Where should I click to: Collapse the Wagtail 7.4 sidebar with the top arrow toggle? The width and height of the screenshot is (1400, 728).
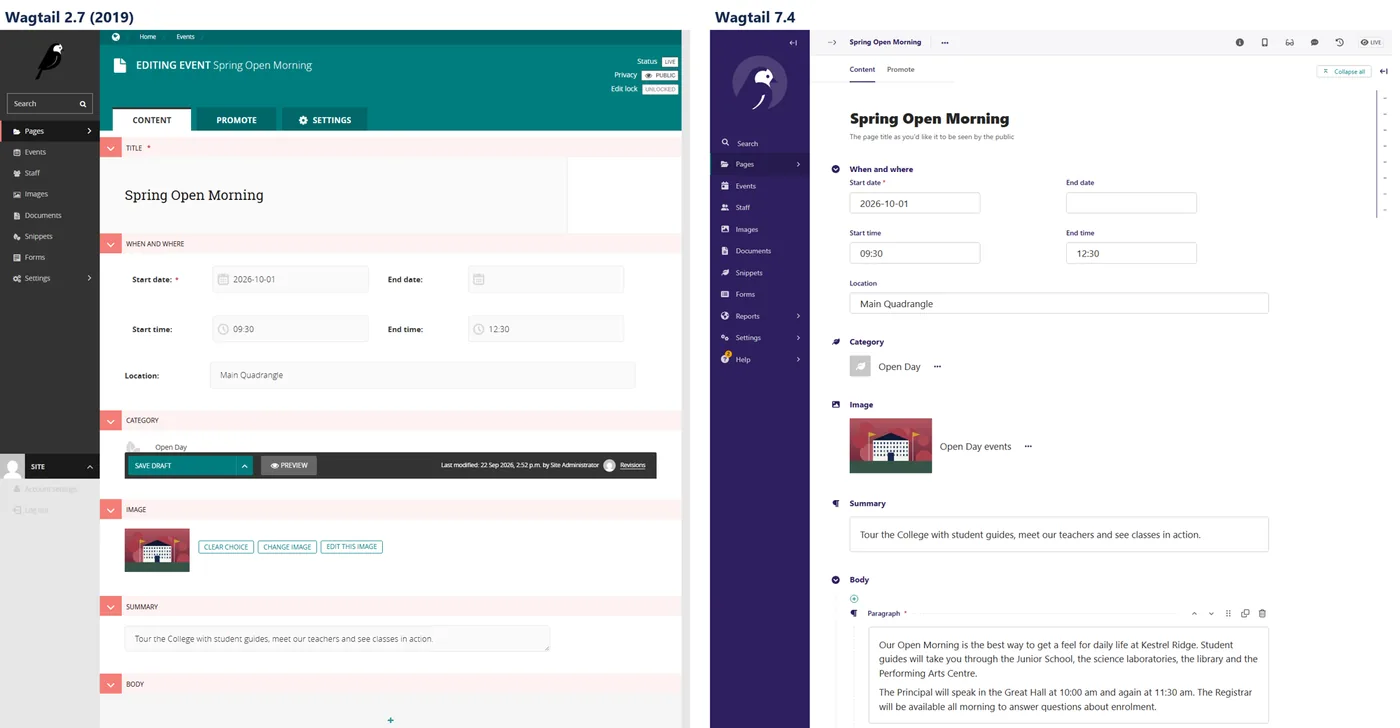click(x=793, y=43)
